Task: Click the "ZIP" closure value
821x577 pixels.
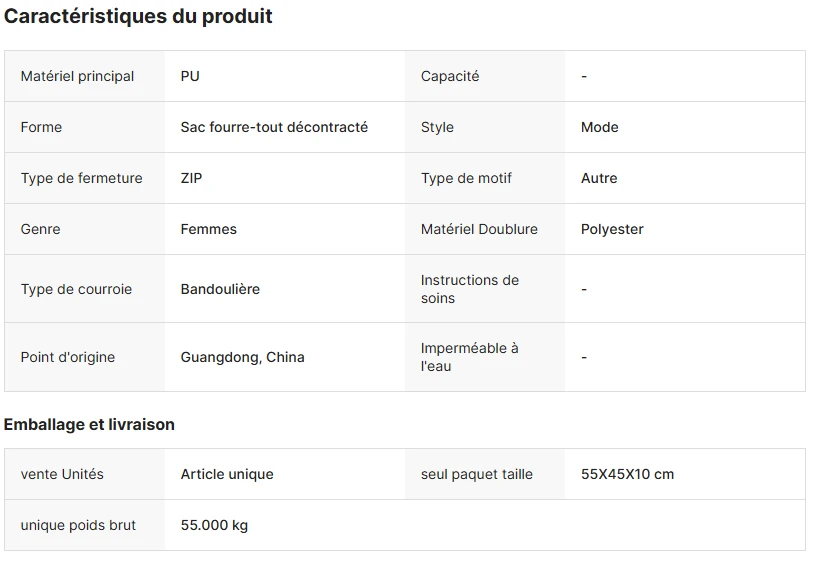Action: click(x=192, y=178)
